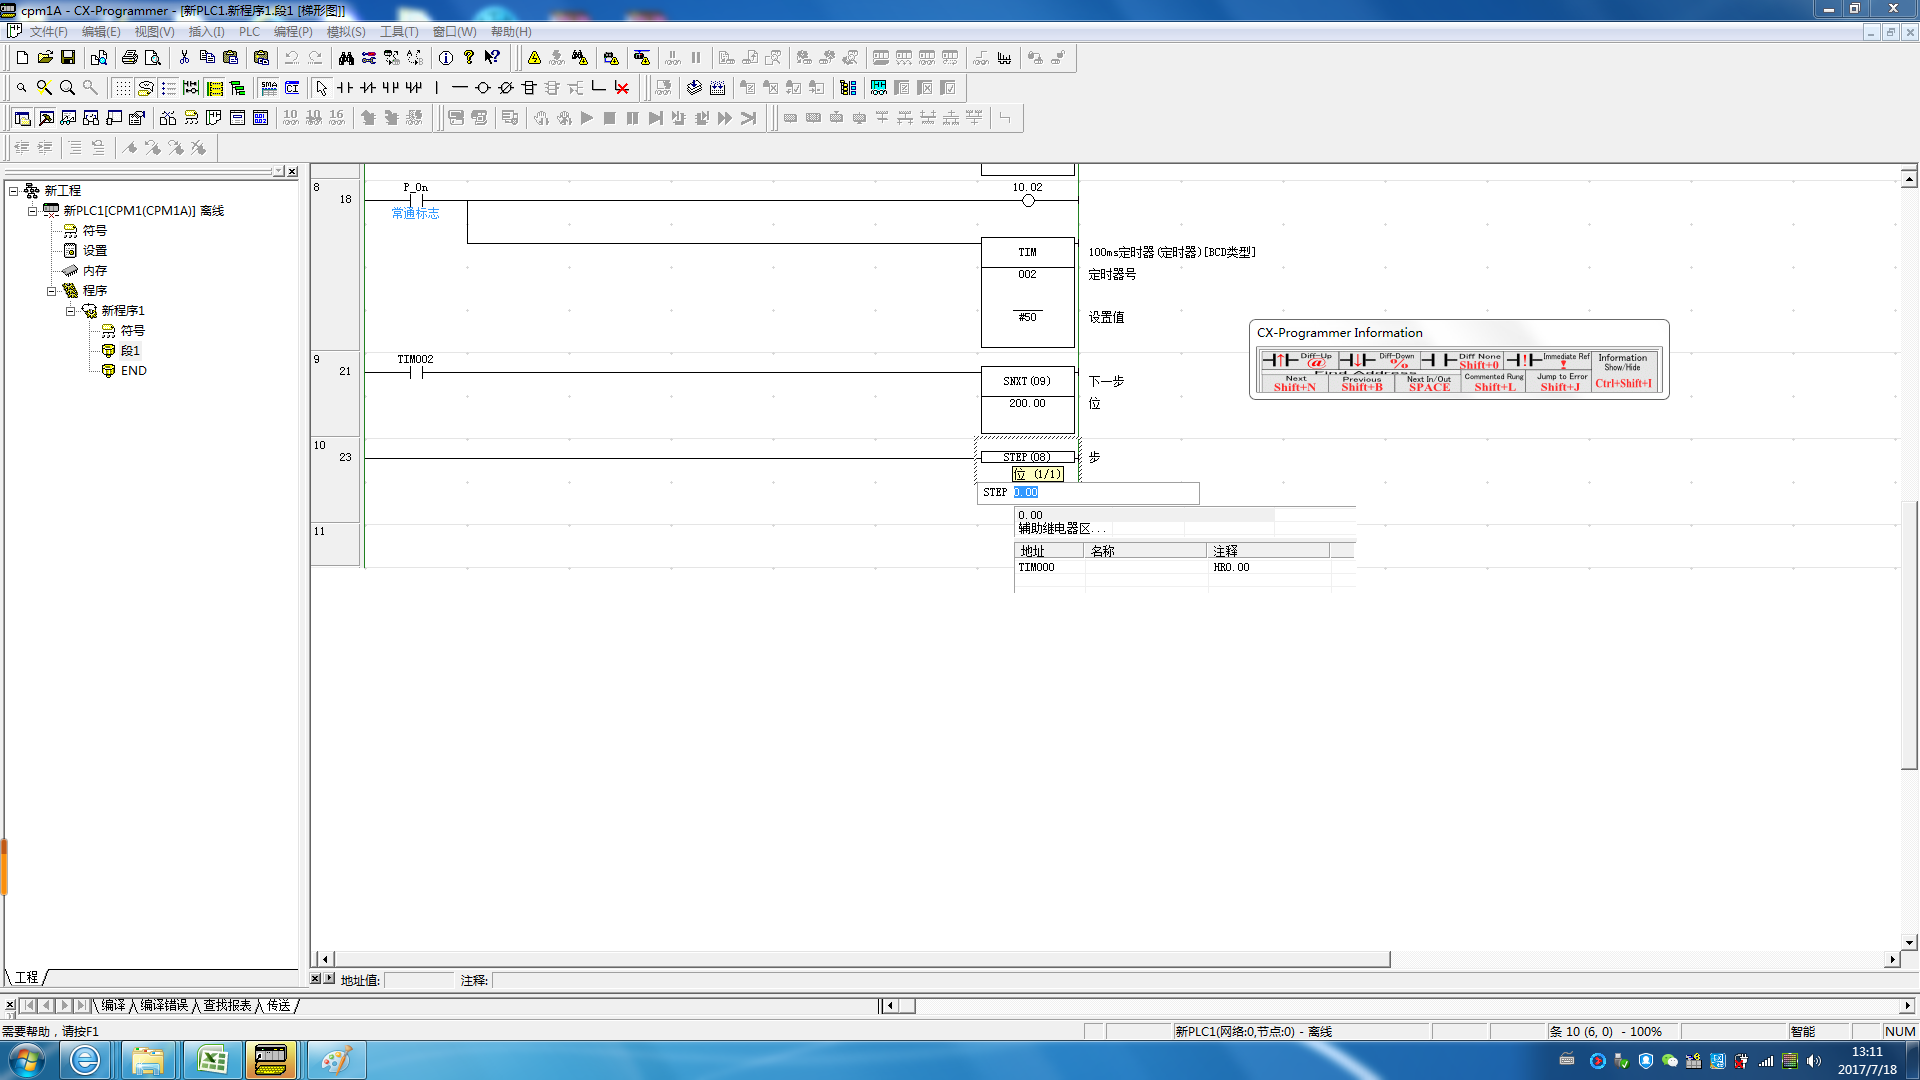1920x1080 pixels.
Task: Select the New Coil circle tool
Action: (x=483, y=88)
